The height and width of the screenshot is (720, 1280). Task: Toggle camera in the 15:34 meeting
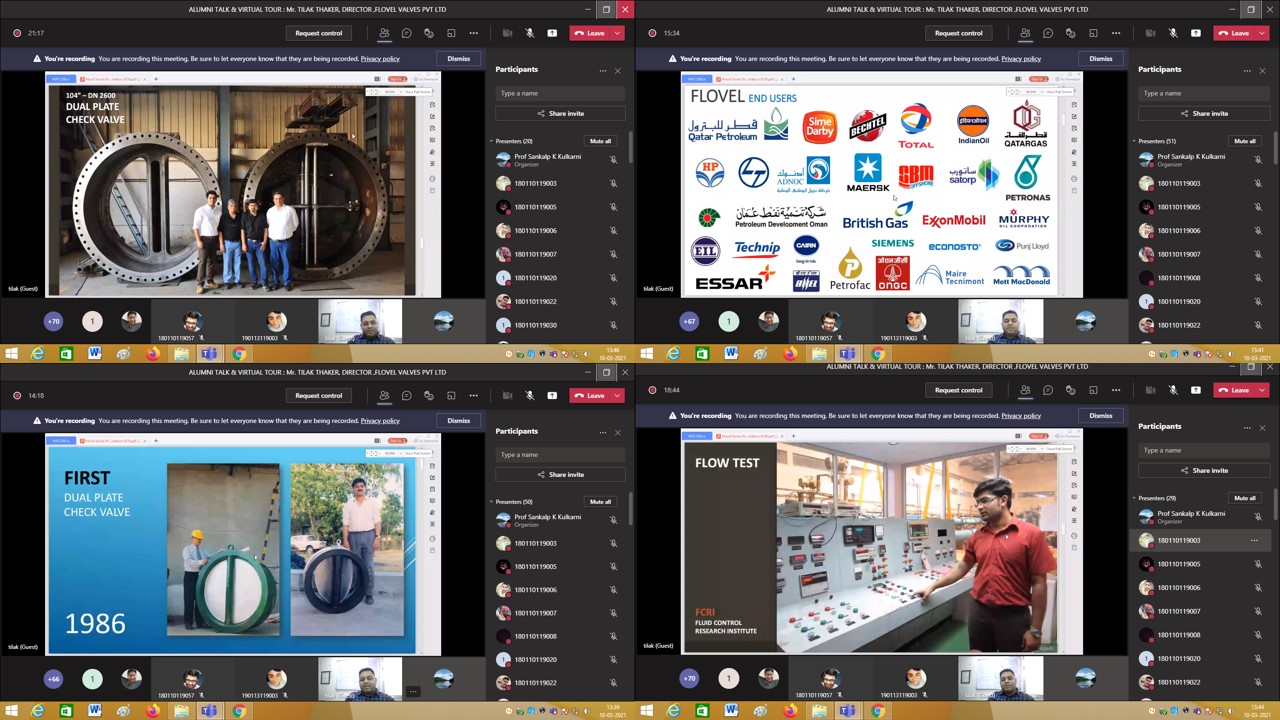(x=1151, y=33)
